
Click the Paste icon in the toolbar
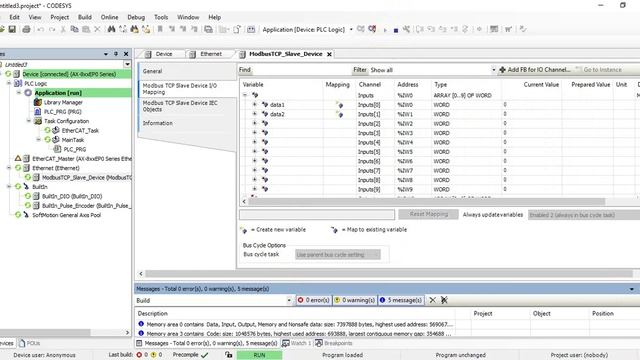click(86, 29)
